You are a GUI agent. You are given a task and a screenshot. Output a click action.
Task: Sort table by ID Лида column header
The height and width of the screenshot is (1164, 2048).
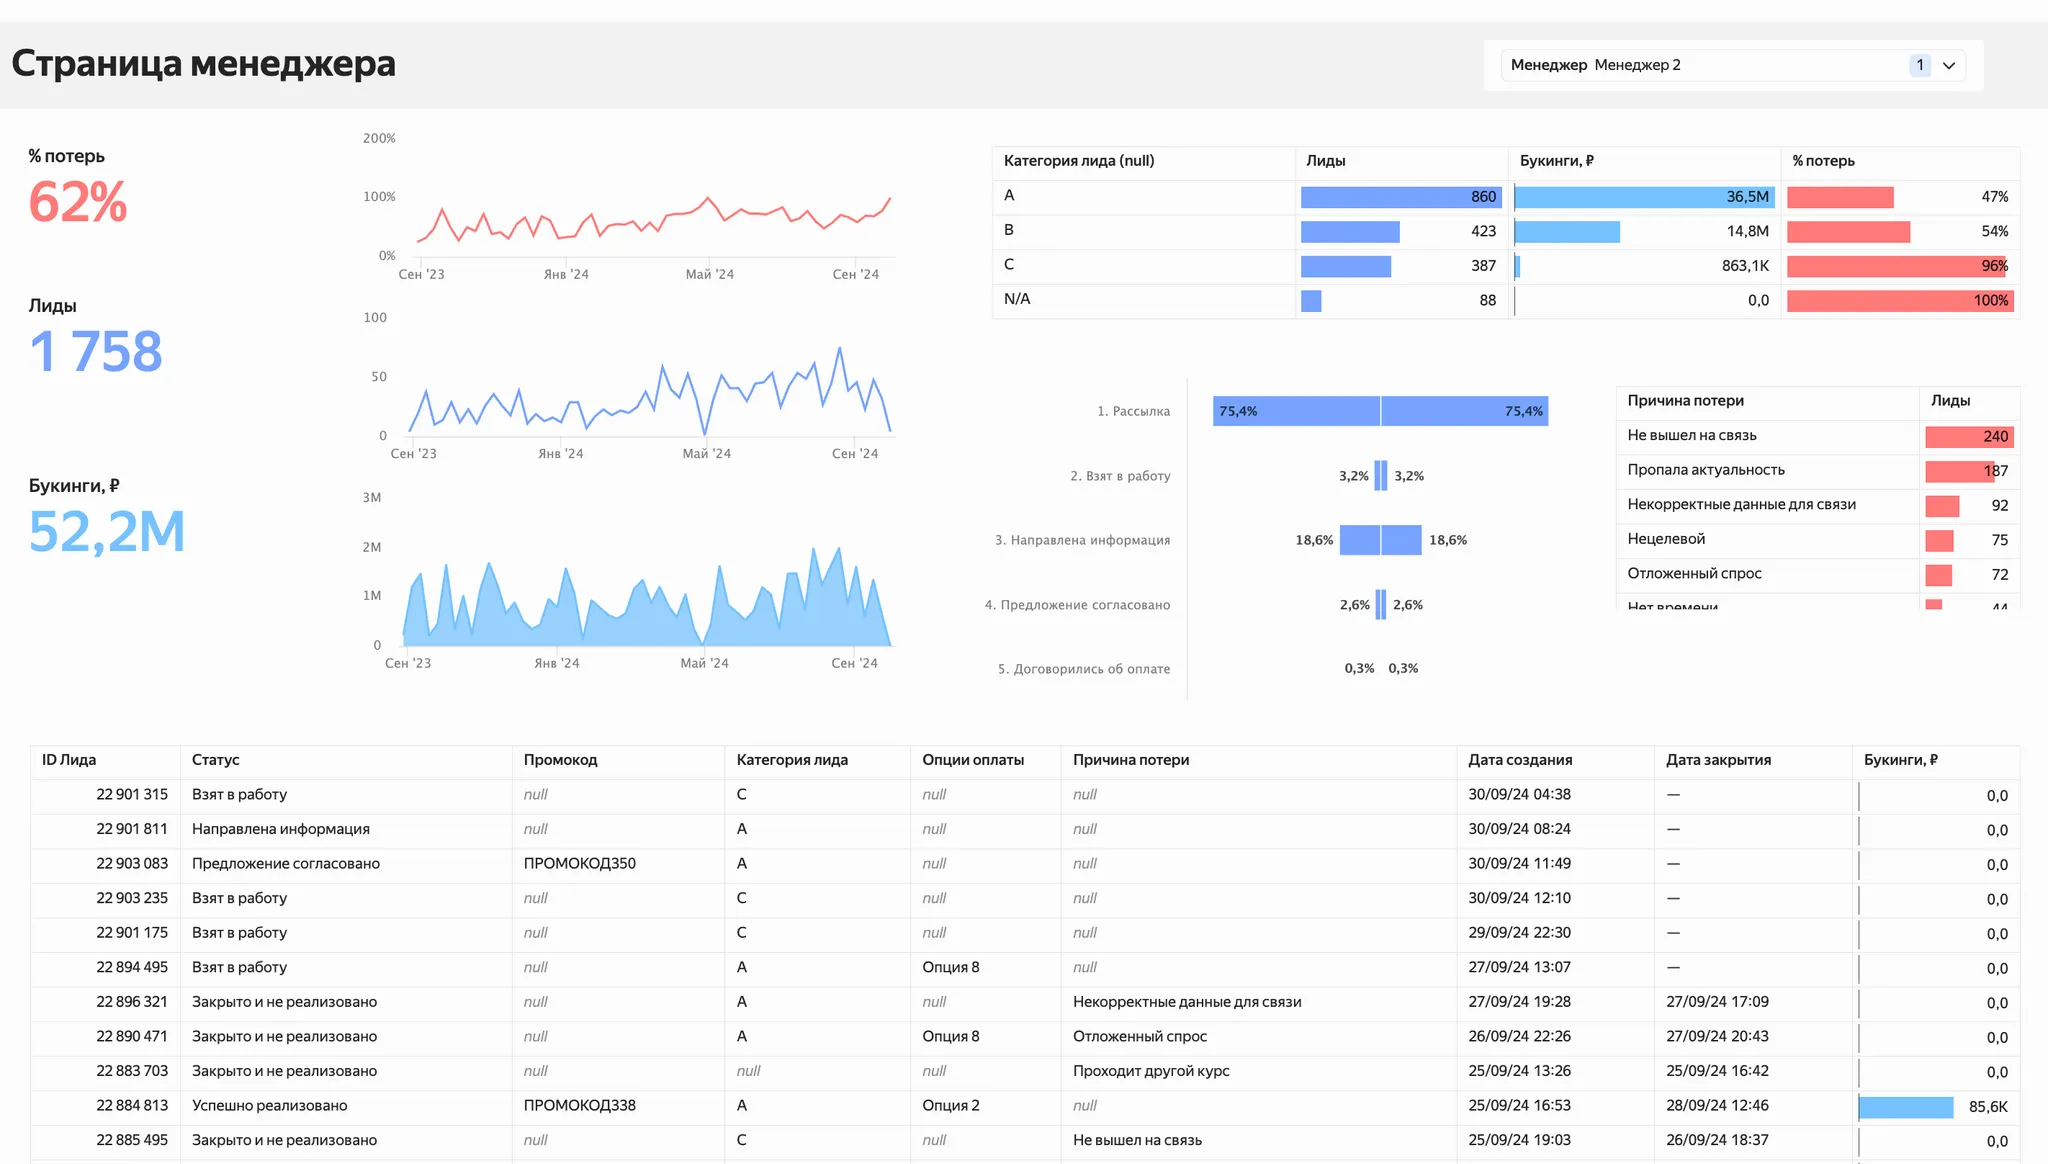tap(69, 760)
